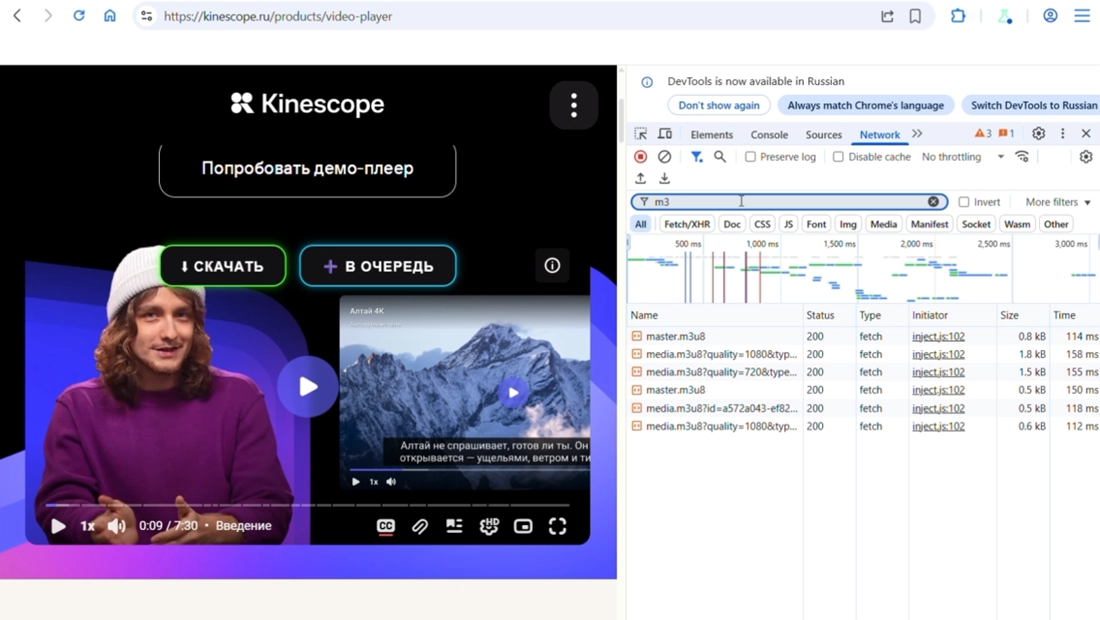Switch to the Console tab
The width and height of the screenshot is (1100, 620).
click(x=769, y=135)
